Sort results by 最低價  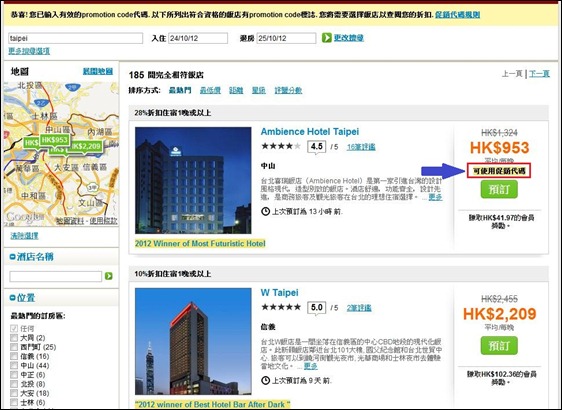point(210,90)
